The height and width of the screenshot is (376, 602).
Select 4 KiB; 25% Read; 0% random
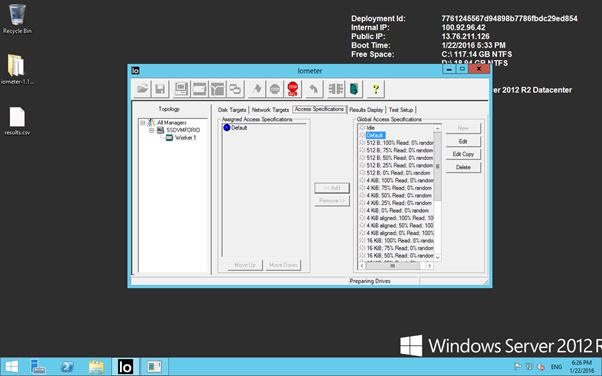click(x=399, y=203)
